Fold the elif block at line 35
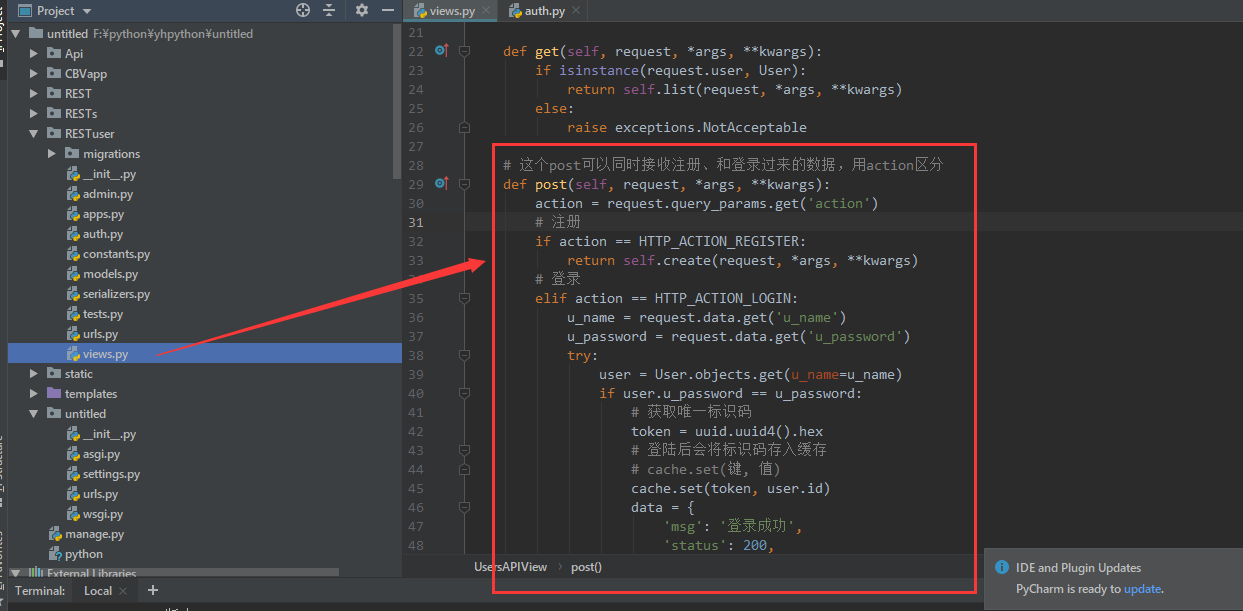This screenshot has width=1243, height=611. tap(464, 298)
